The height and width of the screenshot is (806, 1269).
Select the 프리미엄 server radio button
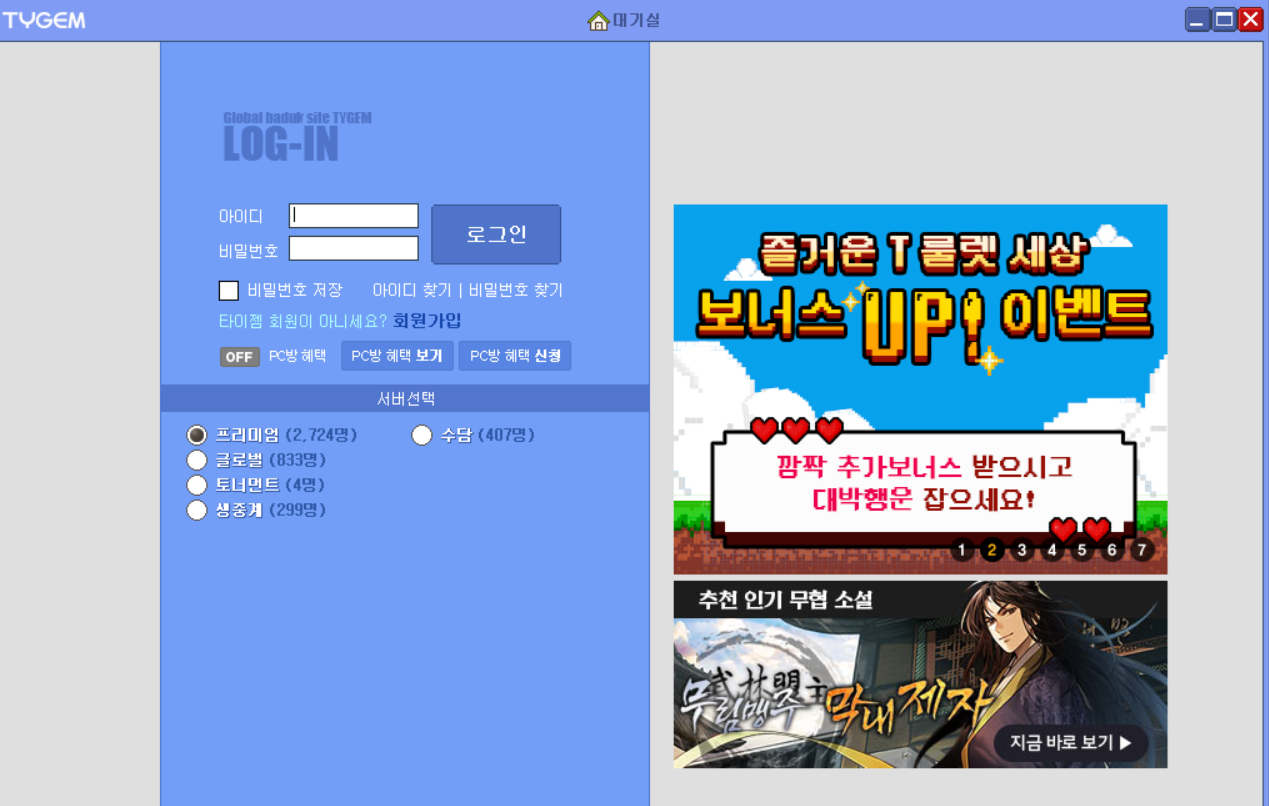(197, 435)
